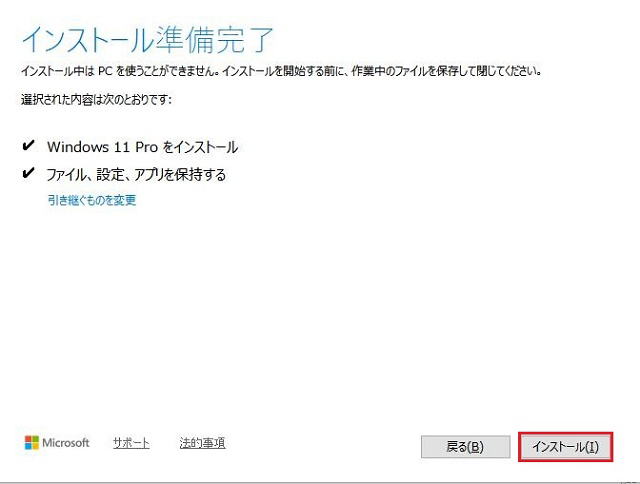640x484 pixels.
Task: Click checkmark beside ファイル、設定、アプリを保持する
Action: point(27,174)
